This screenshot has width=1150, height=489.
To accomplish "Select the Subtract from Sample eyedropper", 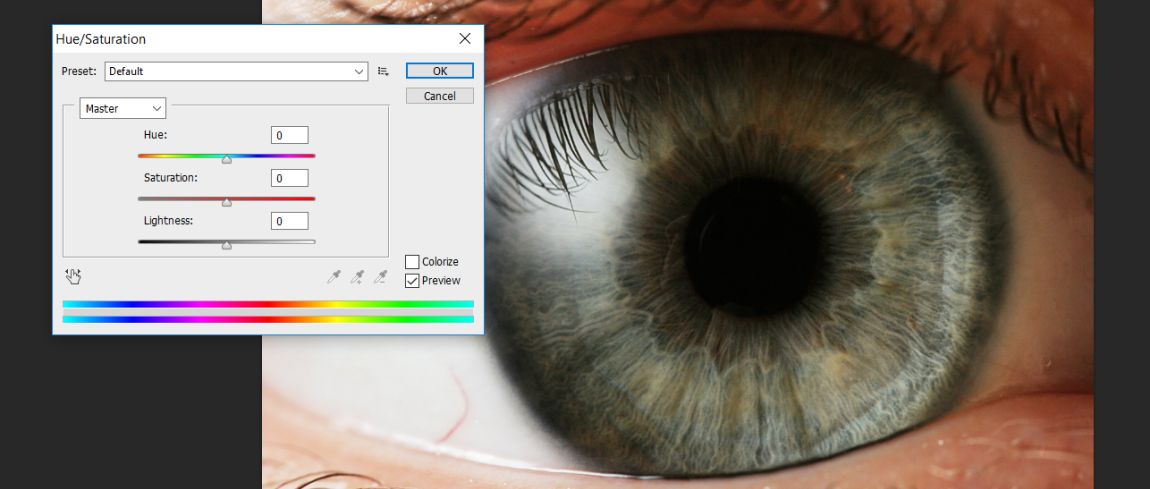I will coord(381,276).
